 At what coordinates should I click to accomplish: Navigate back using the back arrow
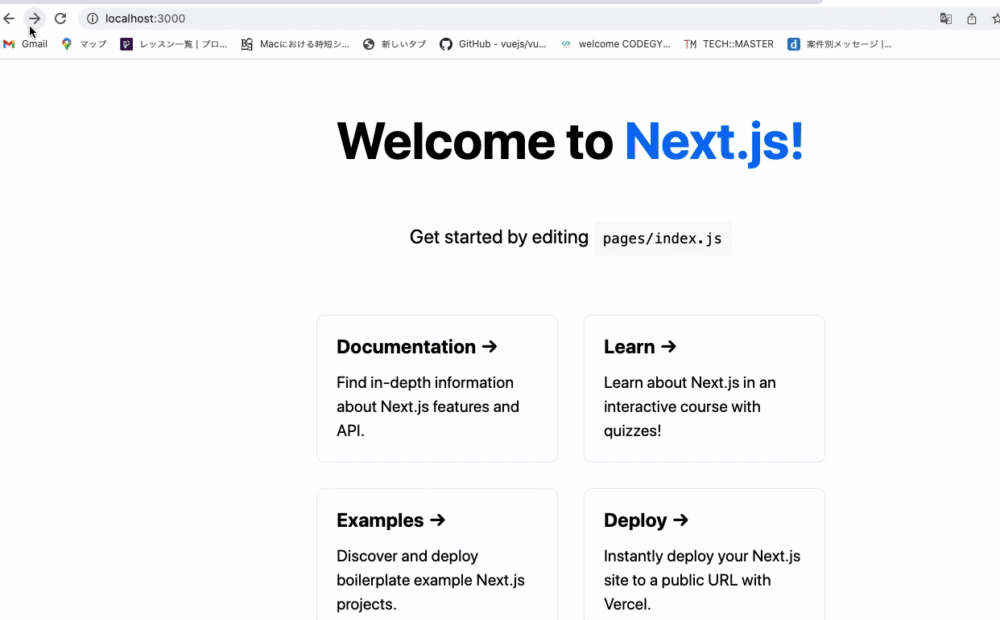click(x=10, y=17)
